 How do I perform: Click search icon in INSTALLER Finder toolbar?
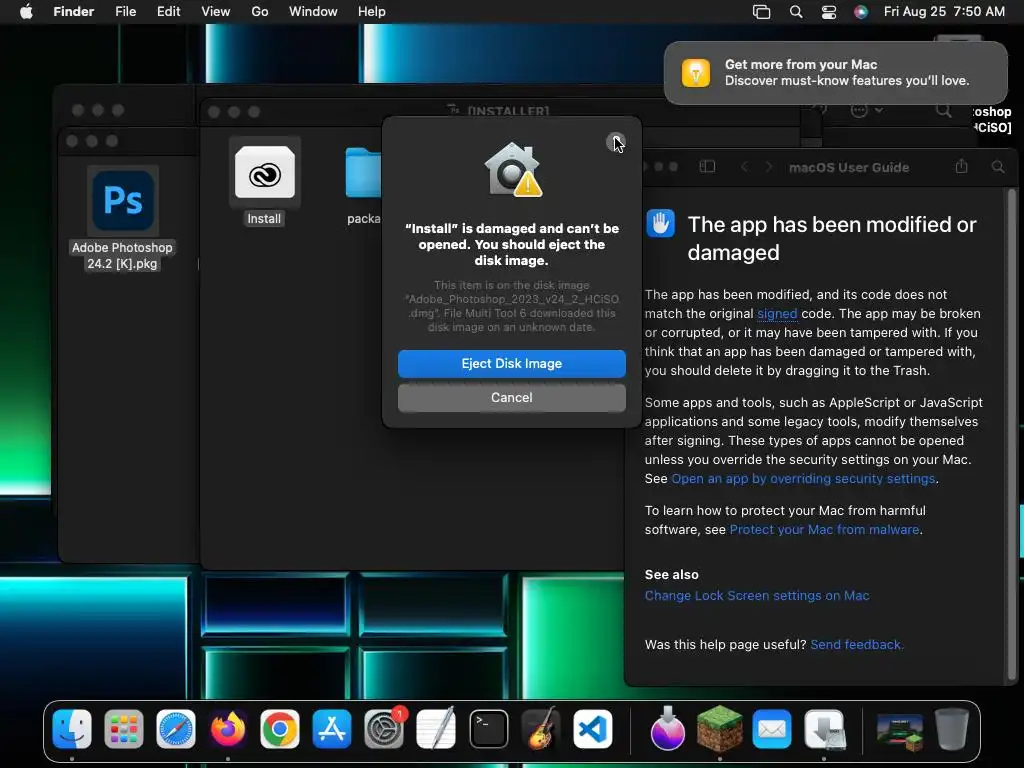pos(943,110)
